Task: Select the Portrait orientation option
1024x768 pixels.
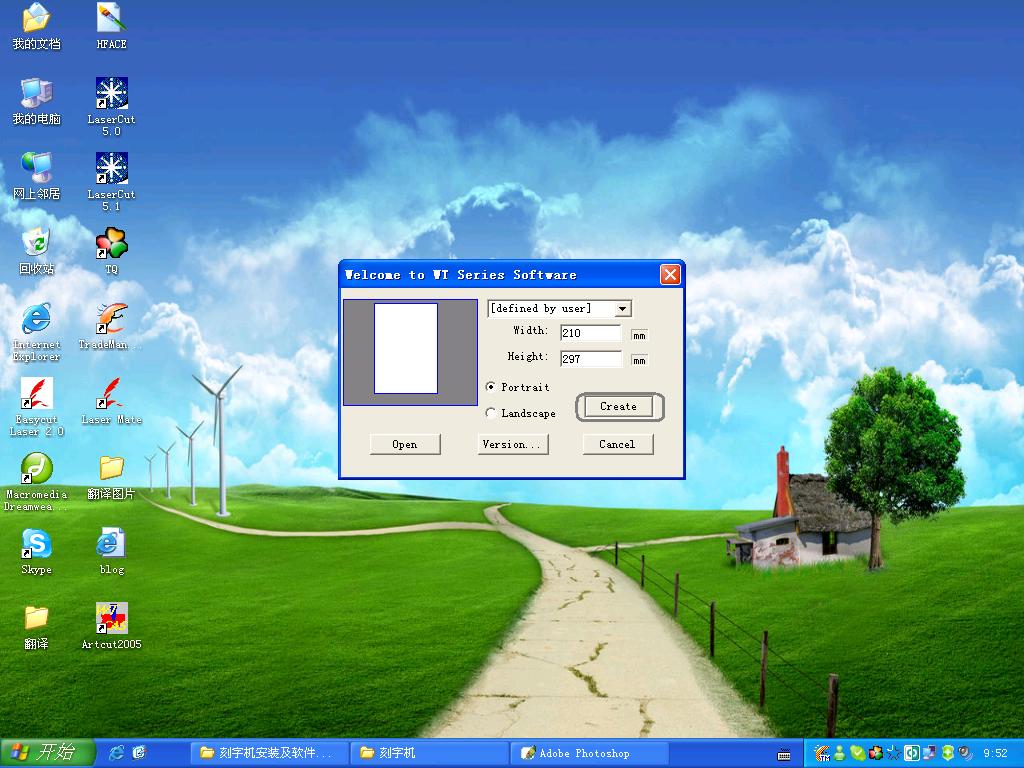Action: (x=517, y=387)
